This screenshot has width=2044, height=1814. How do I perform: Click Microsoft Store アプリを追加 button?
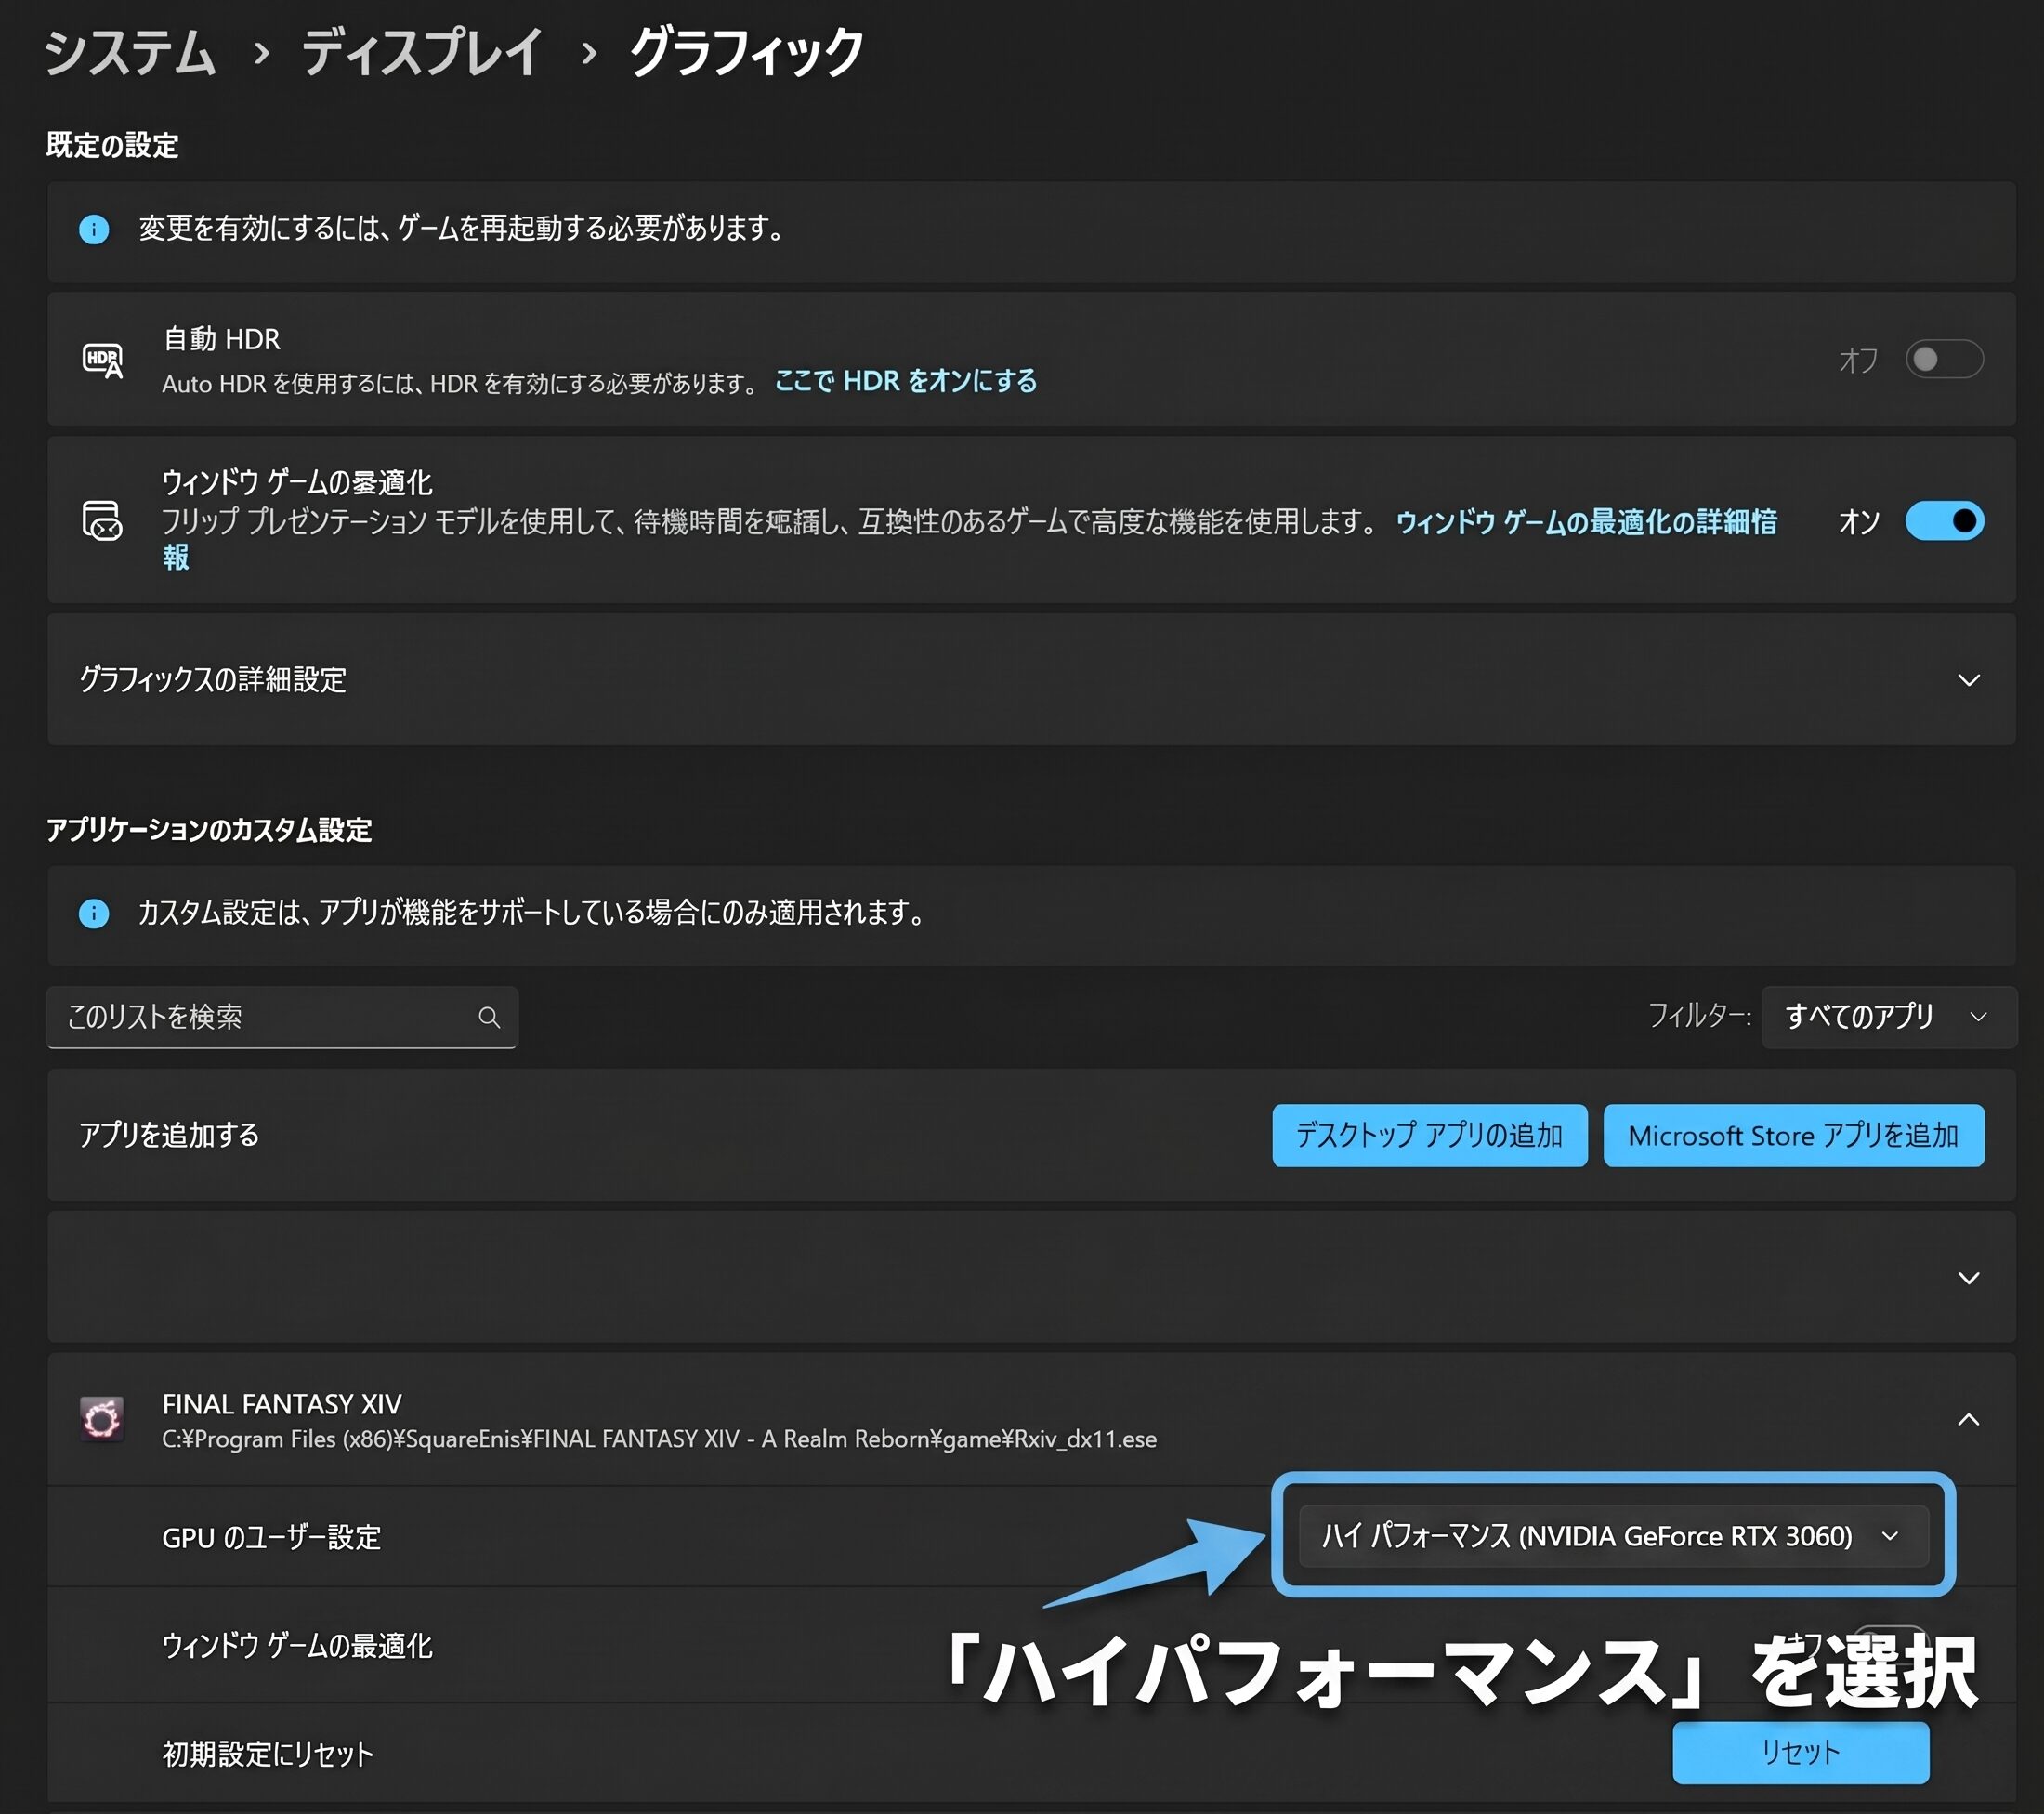pos(1794,1135)
